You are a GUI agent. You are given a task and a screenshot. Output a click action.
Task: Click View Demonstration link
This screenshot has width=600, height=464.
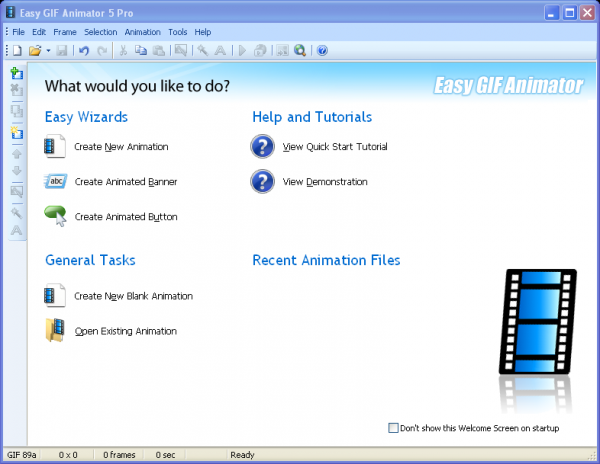tap(325, 182)
